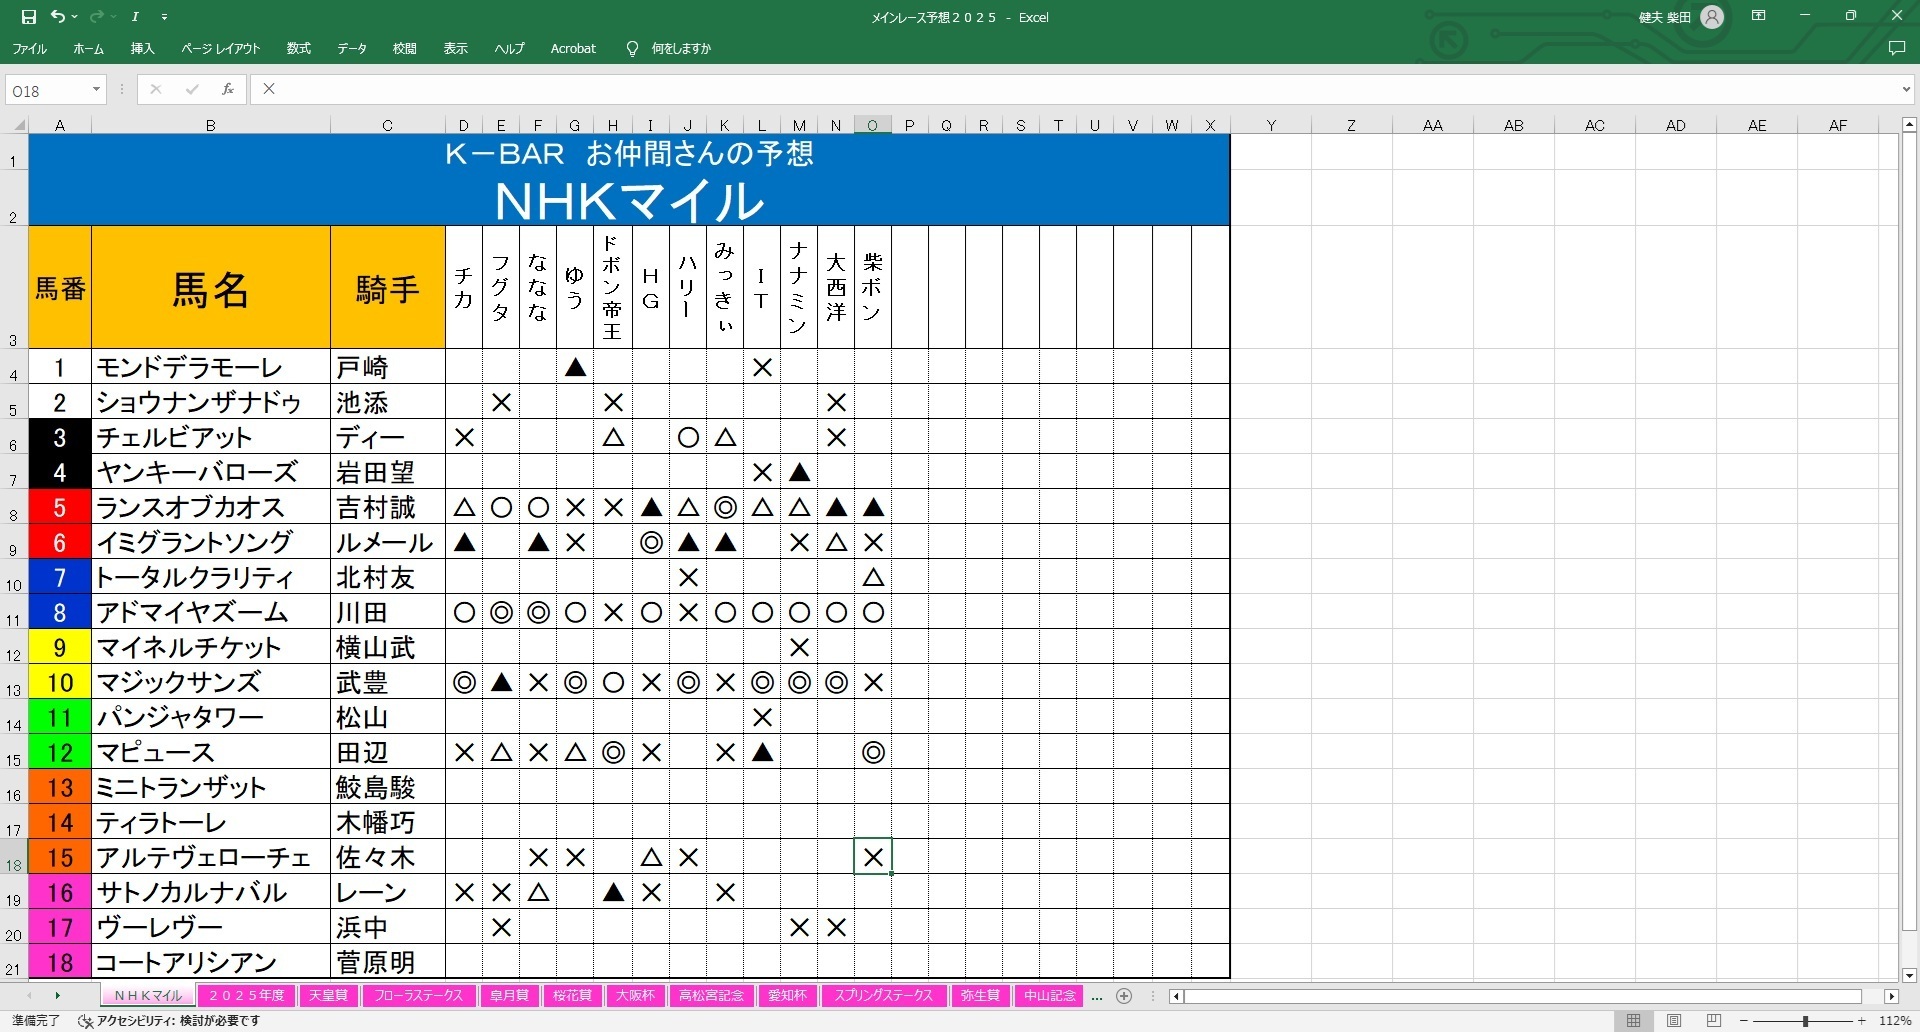Click the Save icon in quick access toolbar
This screenshot has width=1920, height=1032.
tap(28, 17)
